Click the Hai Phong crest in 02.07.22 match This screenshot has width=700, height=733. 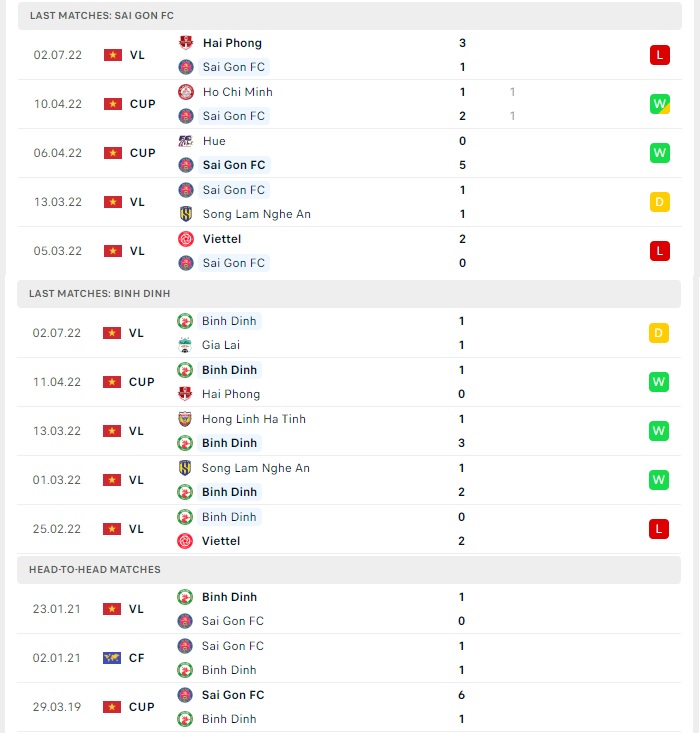click(x=186, y=43)
